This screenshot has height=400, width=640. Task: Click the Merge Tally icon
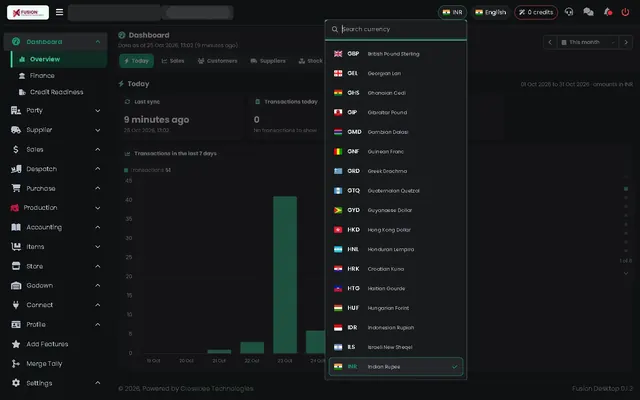point(16,363)
